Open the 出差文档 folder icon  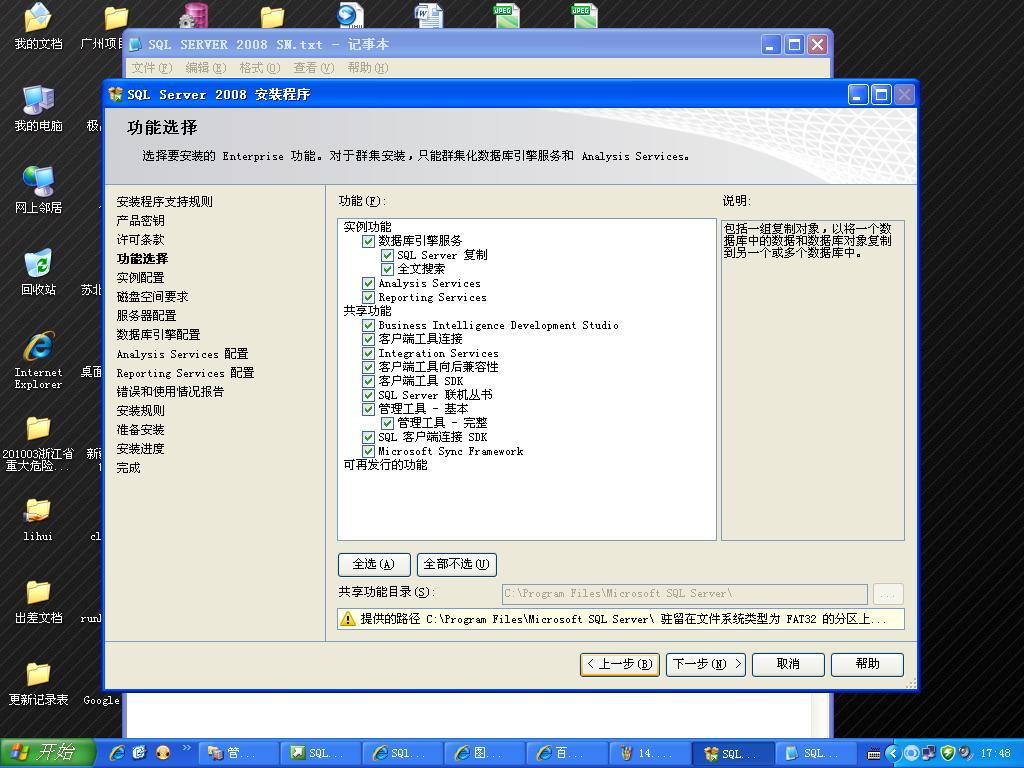click(x=38, y=593)
